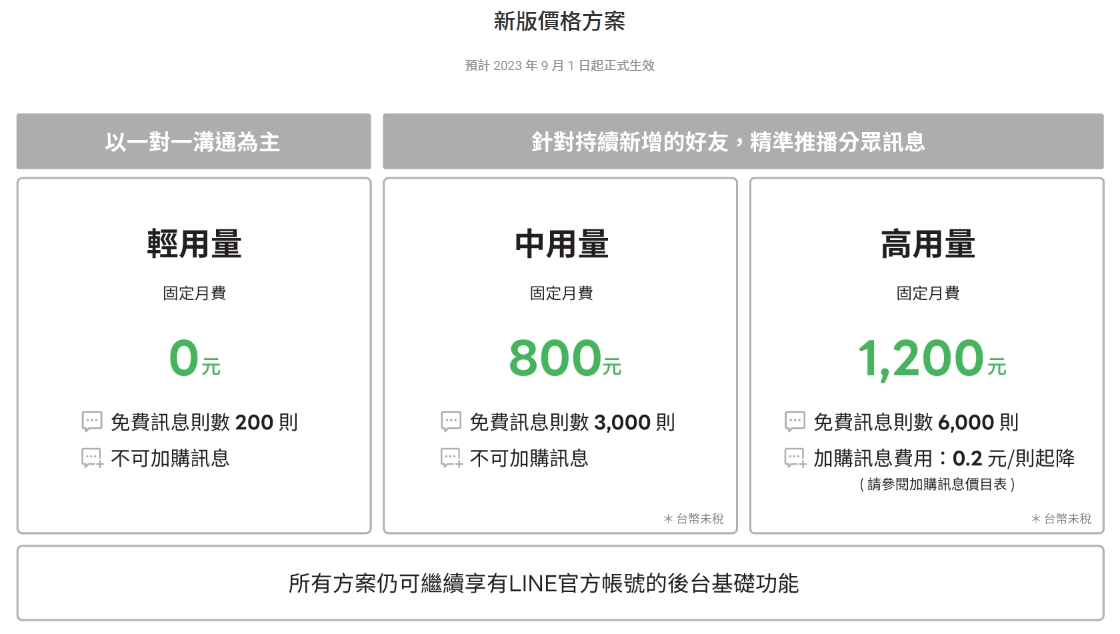Select the 以一對一溝通為主 header tab
The height and width of the screenshot is (634, 1120).
[193, 142]
